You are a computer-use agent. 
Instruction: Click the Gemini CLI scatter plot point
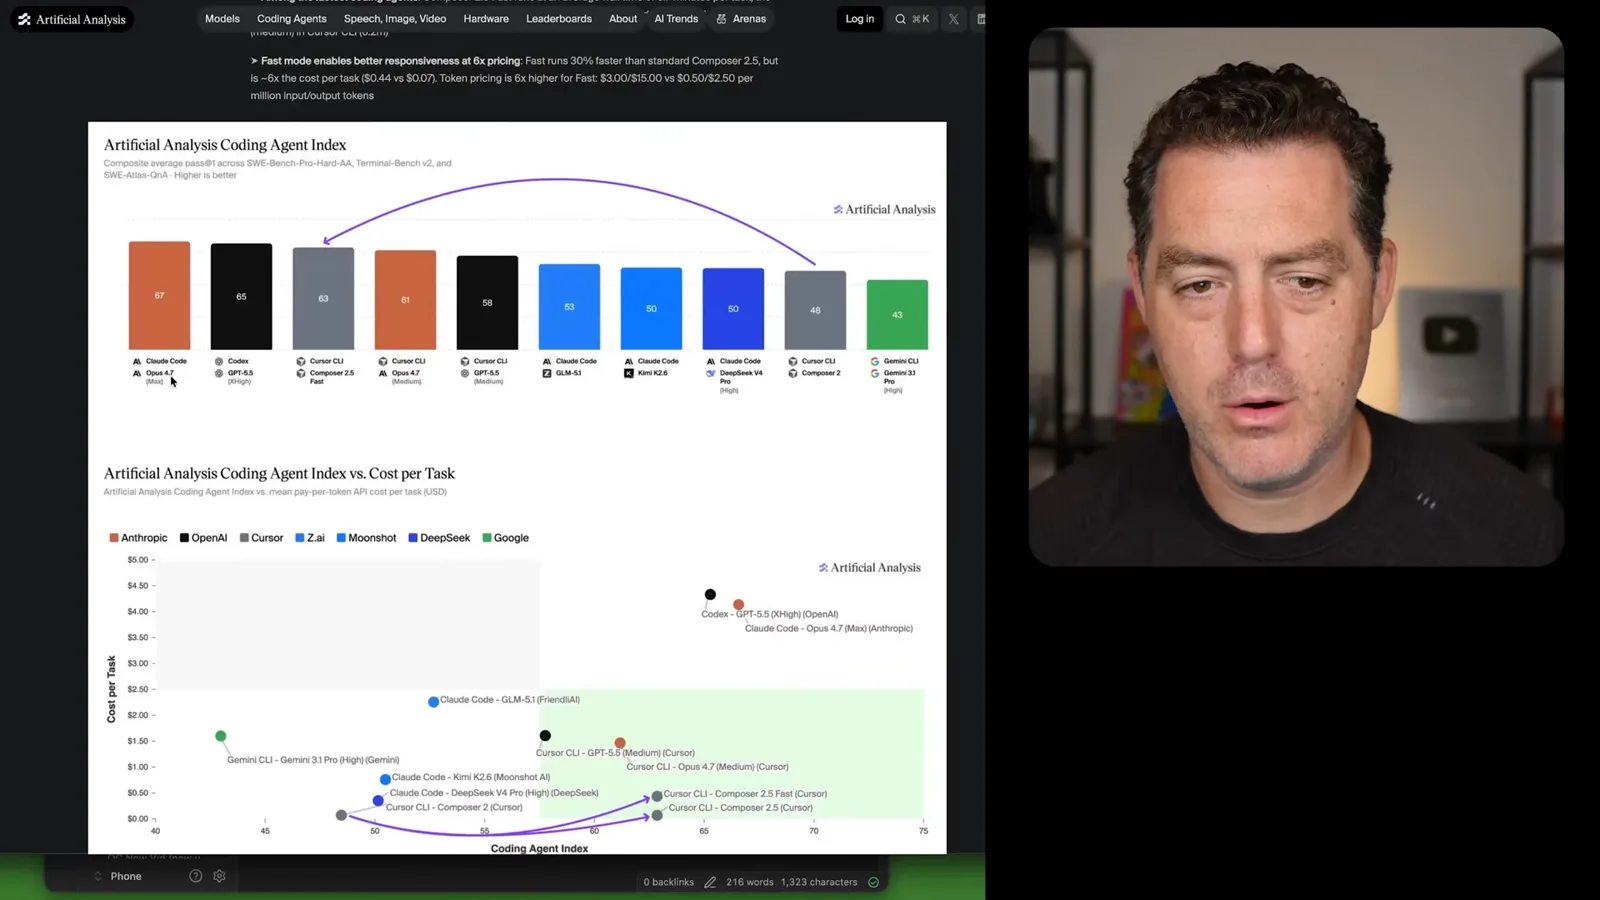[221, 736]
